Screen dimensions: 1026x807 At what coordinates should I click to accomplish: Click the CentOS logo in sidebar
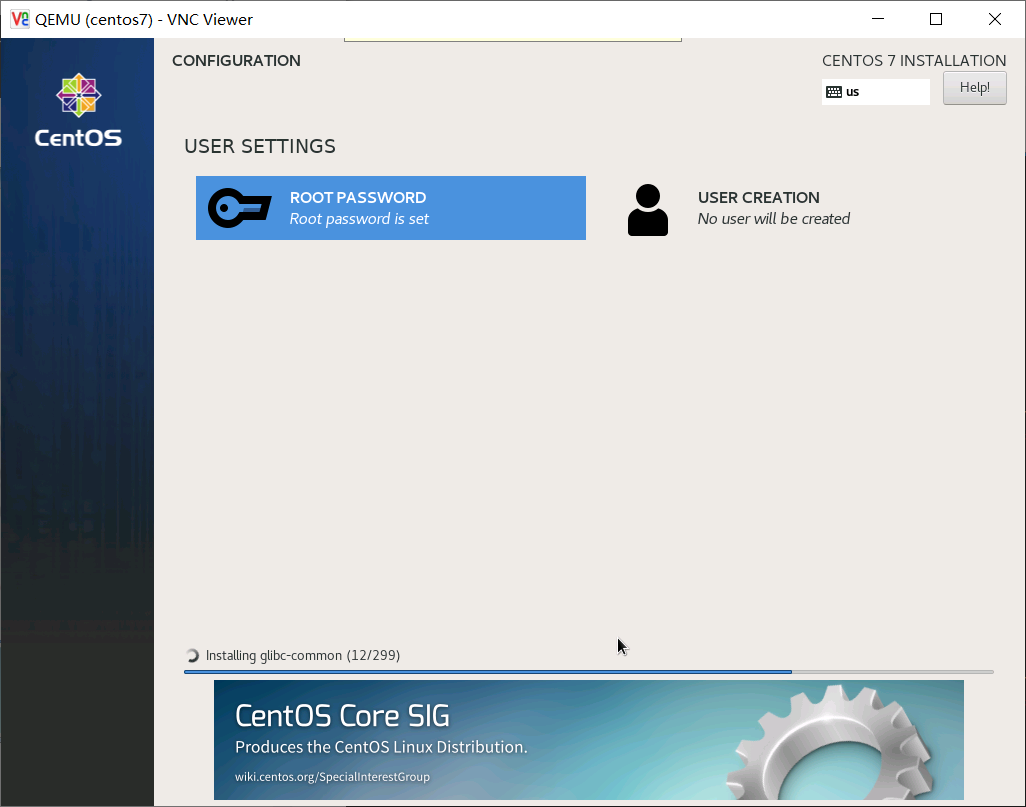pyautogui.click(x=79, y=110)
